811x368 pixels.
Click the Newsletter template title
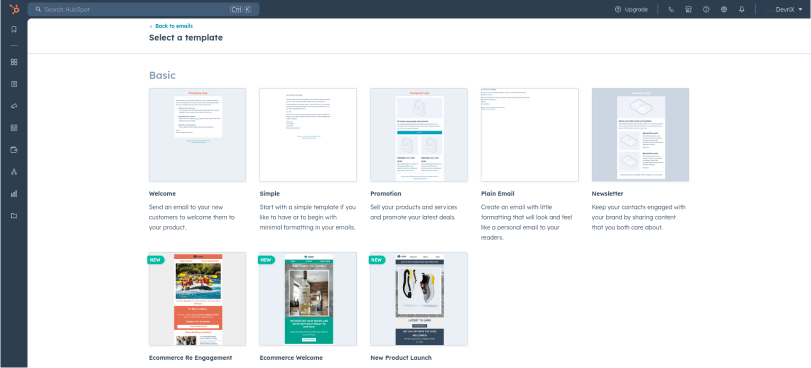[607, 194]
